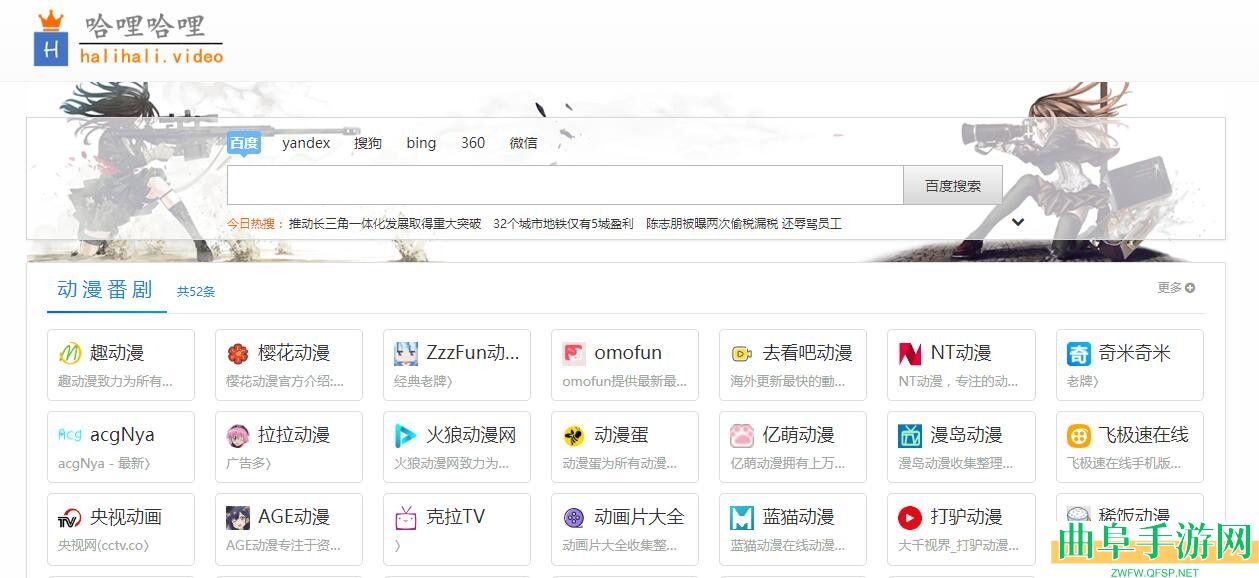Click the 打驴动漫 red play icon
1259x578 pixels.
click(x=910, y=517)
